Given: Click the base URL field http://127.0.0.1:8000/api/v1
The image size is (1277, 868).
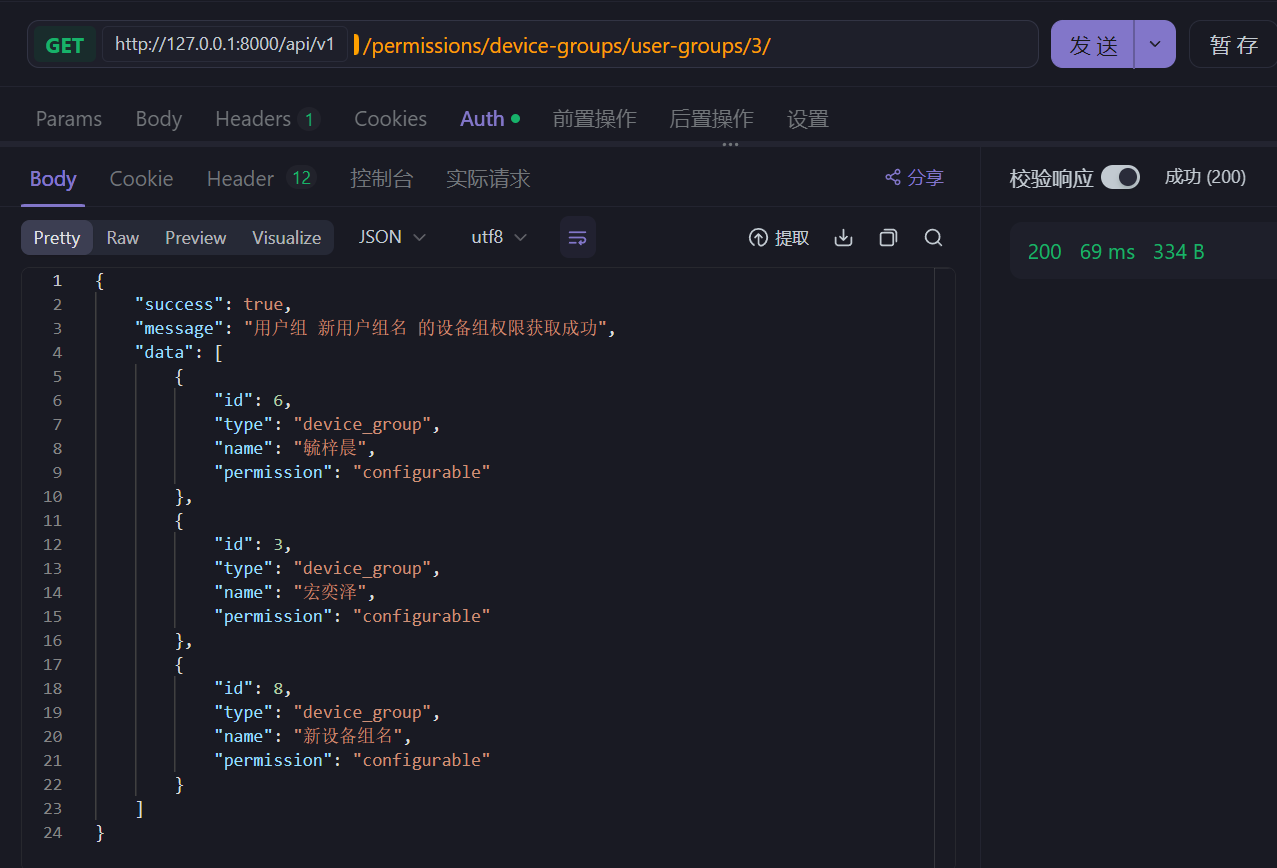Looking at the screenshot, I should pos(225,44).
